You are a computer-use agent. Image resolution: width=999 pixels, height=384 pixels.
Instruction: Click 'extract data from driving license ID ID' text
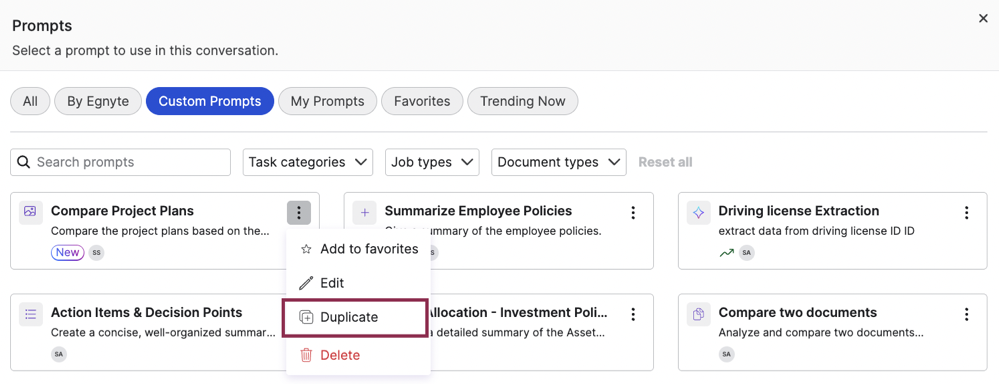pyautogui.click(x=817, y=231)
